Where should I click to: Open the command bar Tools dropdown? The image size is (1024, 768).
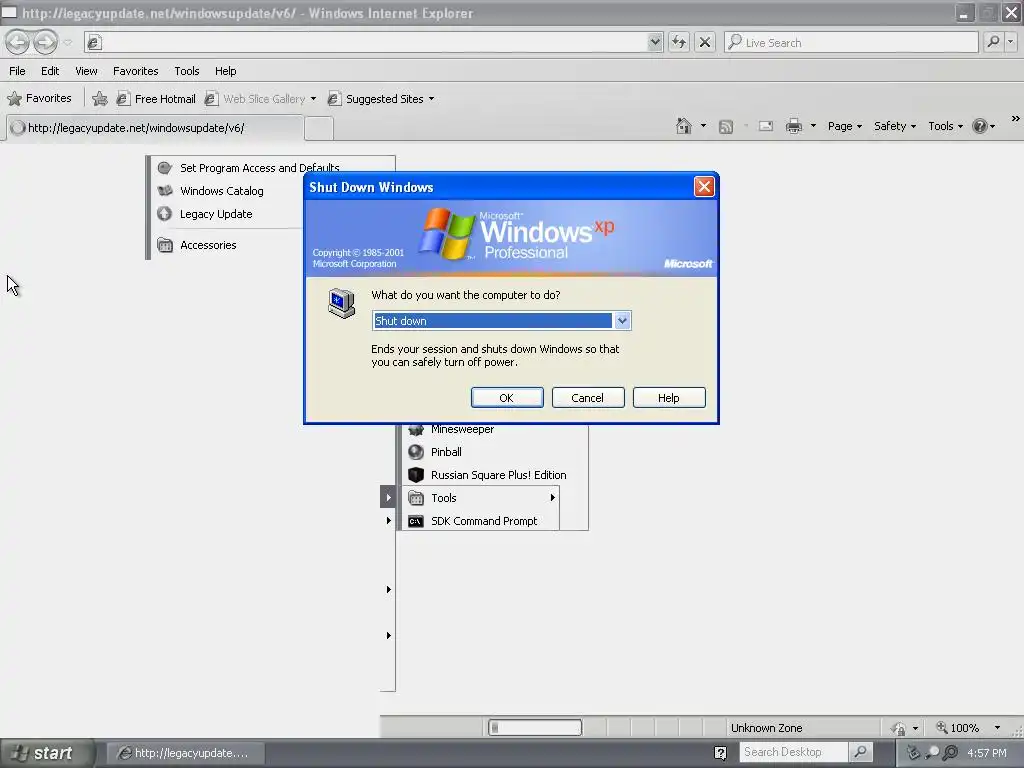pyautogui.click(x=945, y=126)
